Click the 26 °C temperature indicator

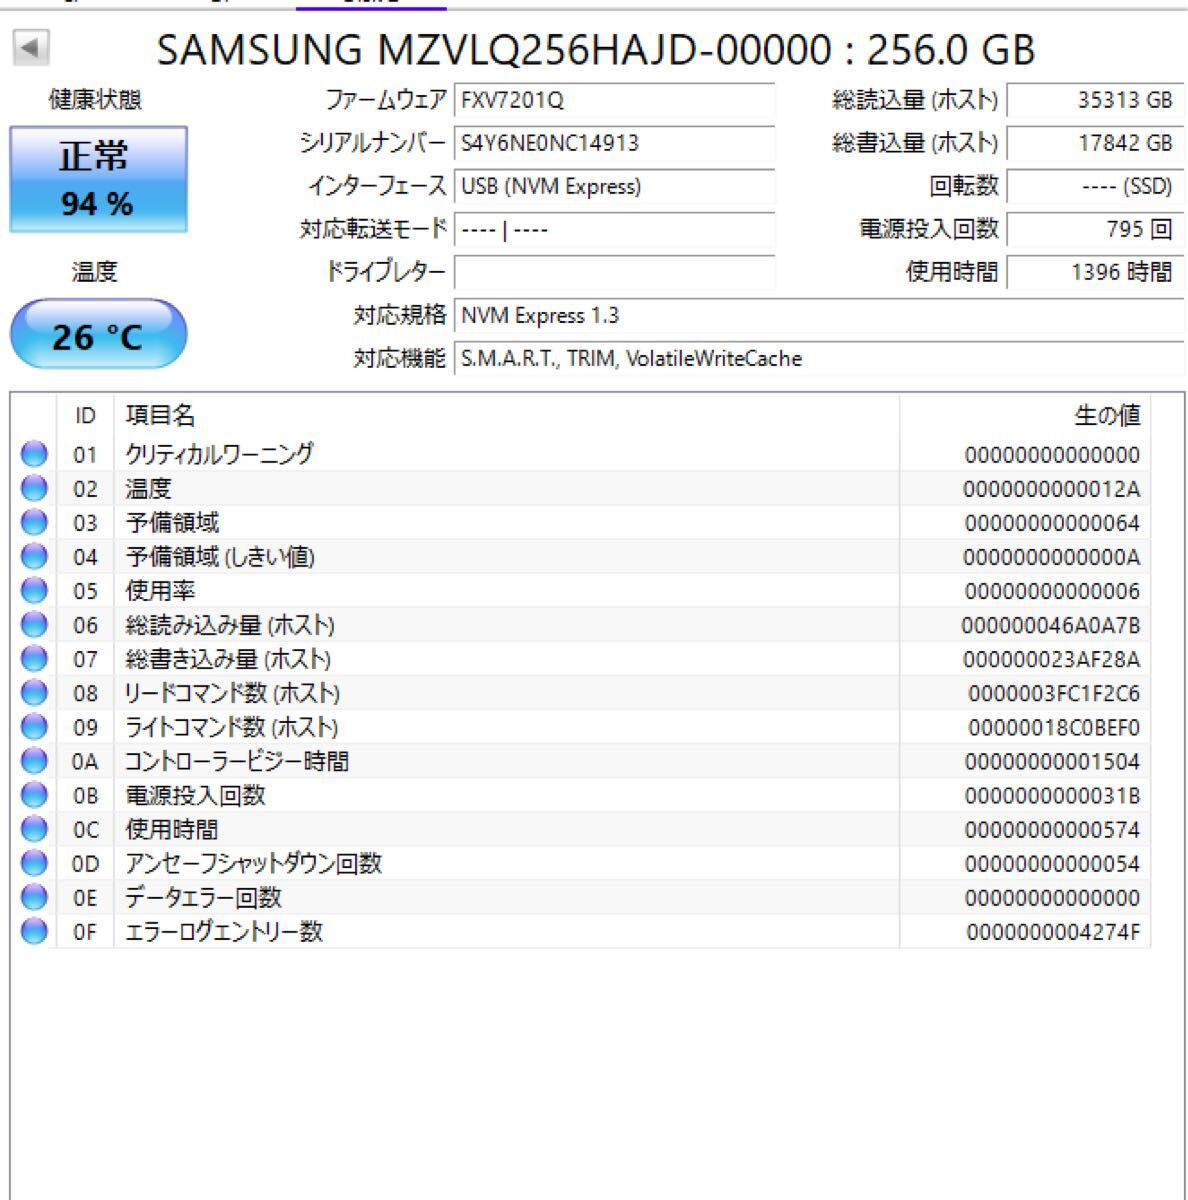[98, 335]
